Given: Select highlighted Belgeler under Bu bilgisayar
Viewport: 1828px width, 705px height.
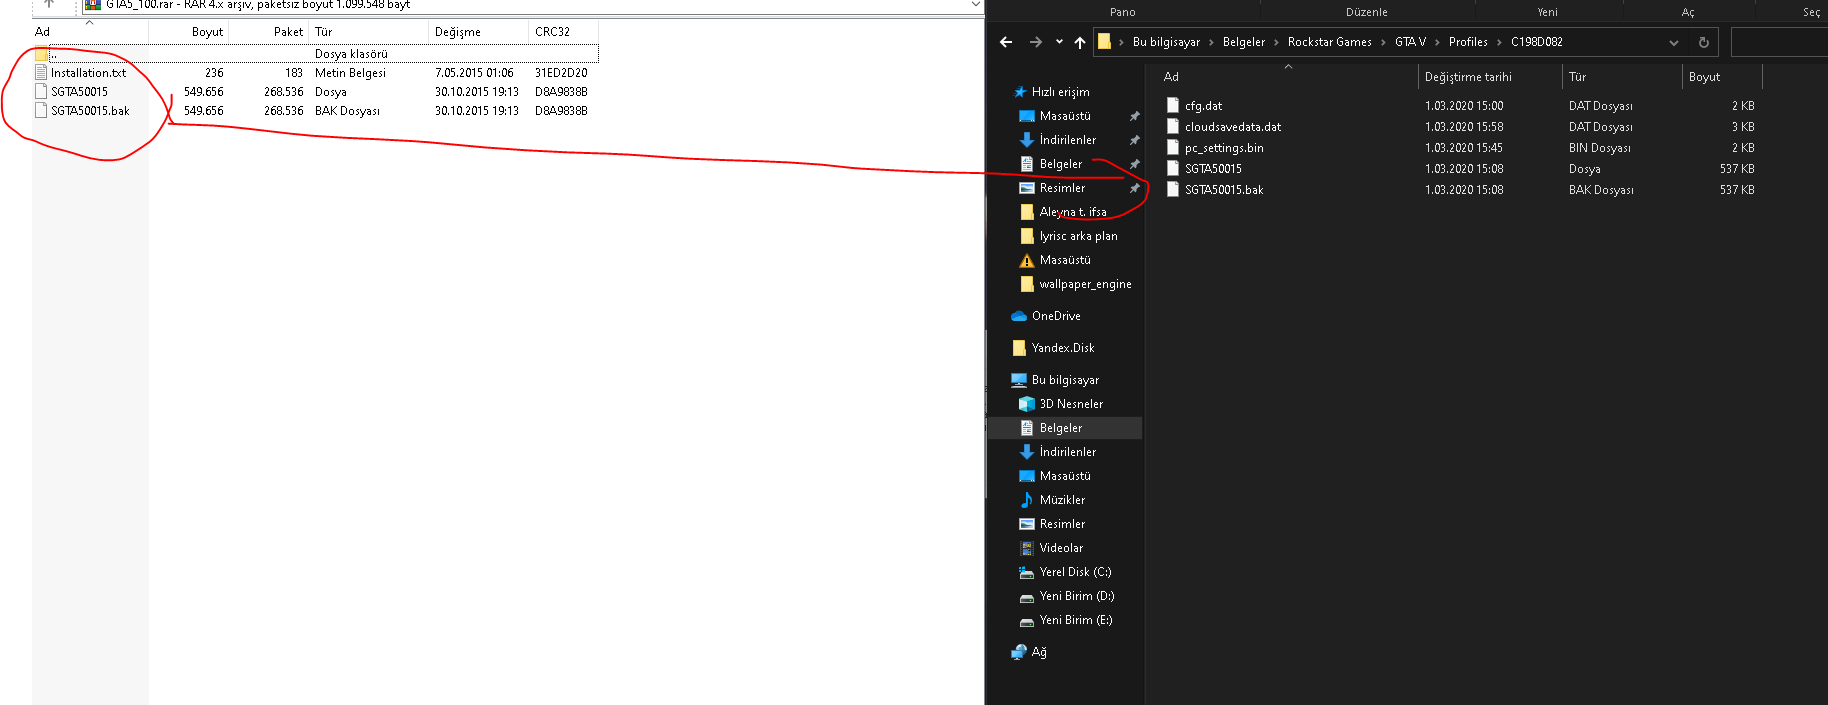Looking at the screenshot, I should coord(1065,428).
